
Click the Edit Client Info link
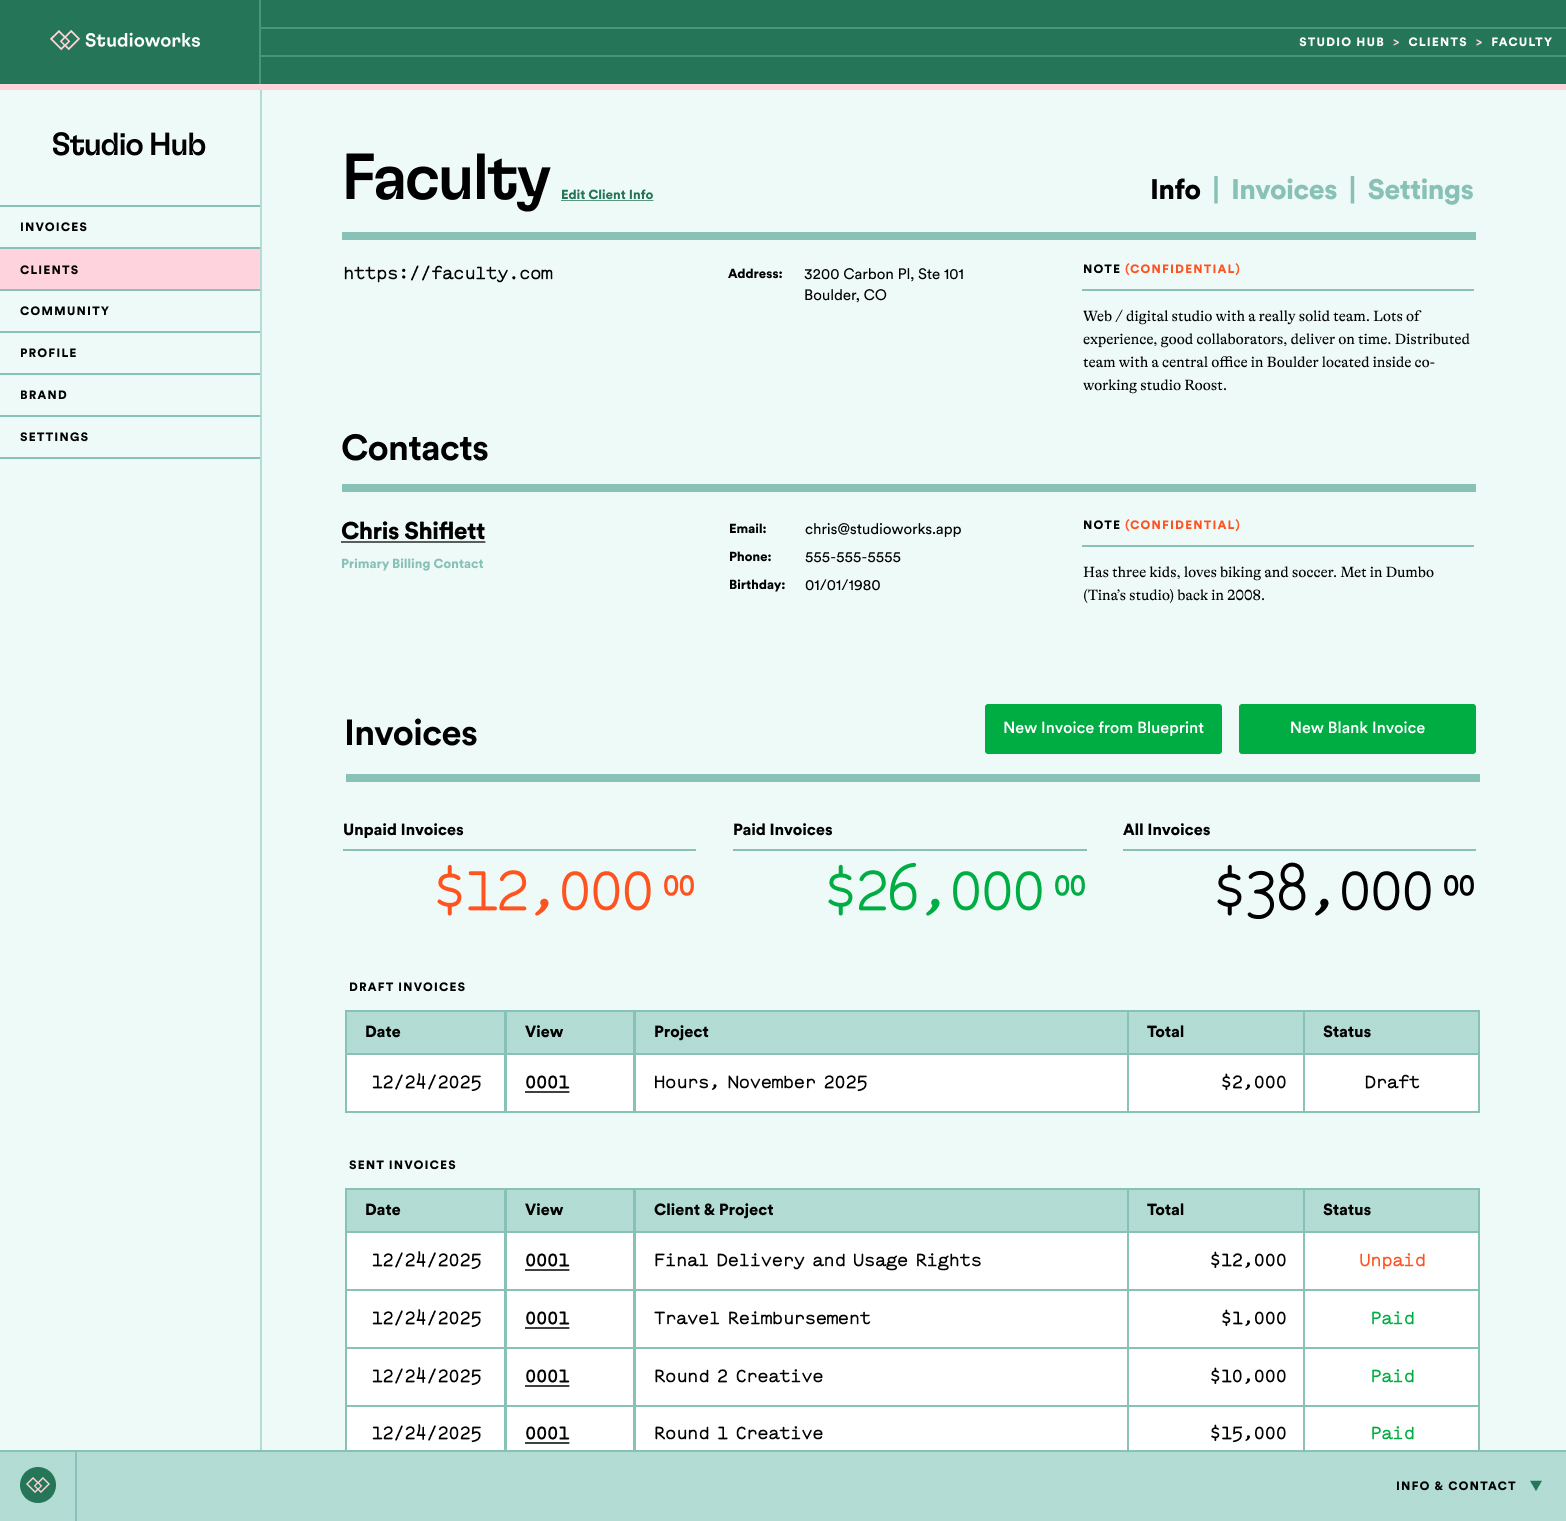[606, 195]
